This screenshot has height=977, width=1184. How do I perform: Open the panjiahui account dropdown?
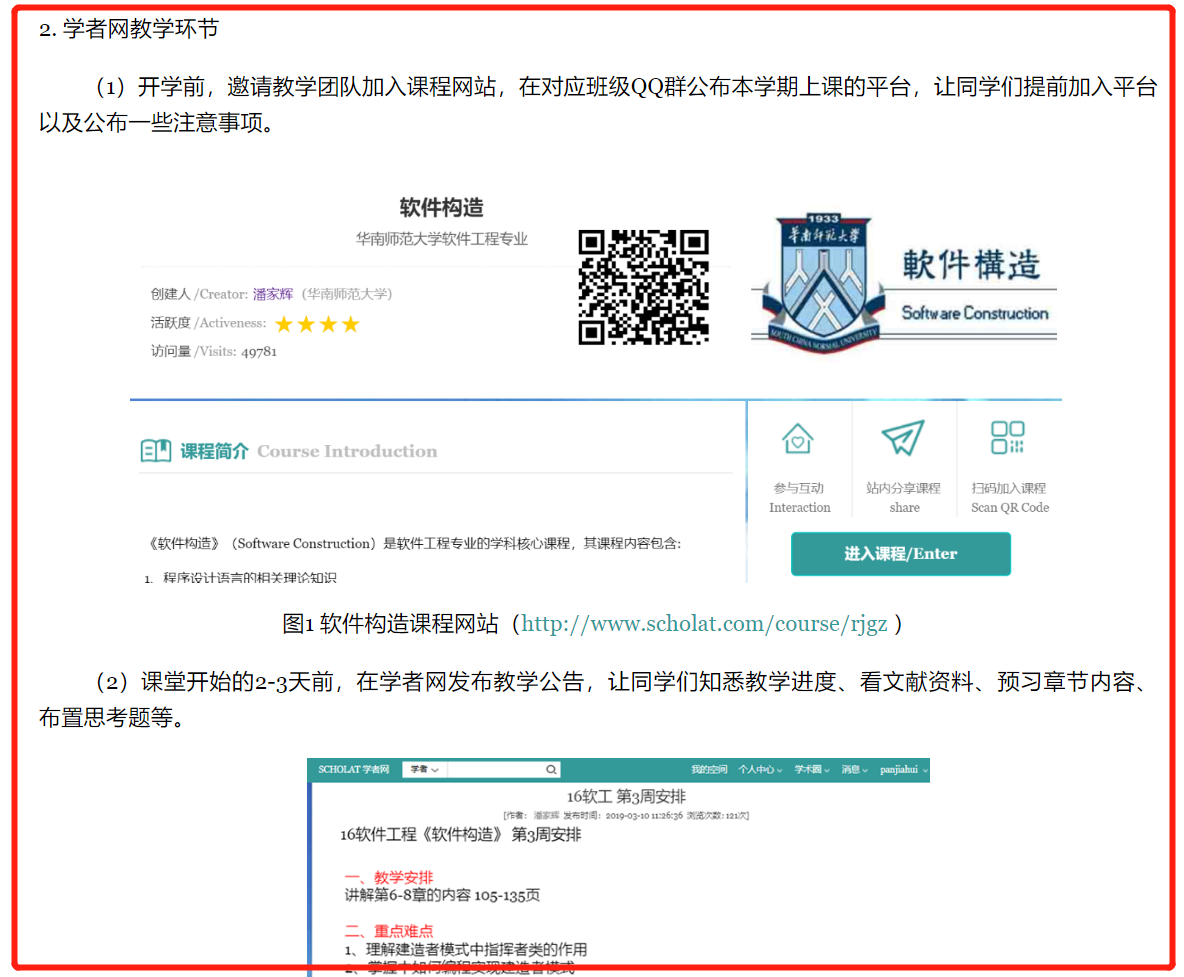coord(904,770)
